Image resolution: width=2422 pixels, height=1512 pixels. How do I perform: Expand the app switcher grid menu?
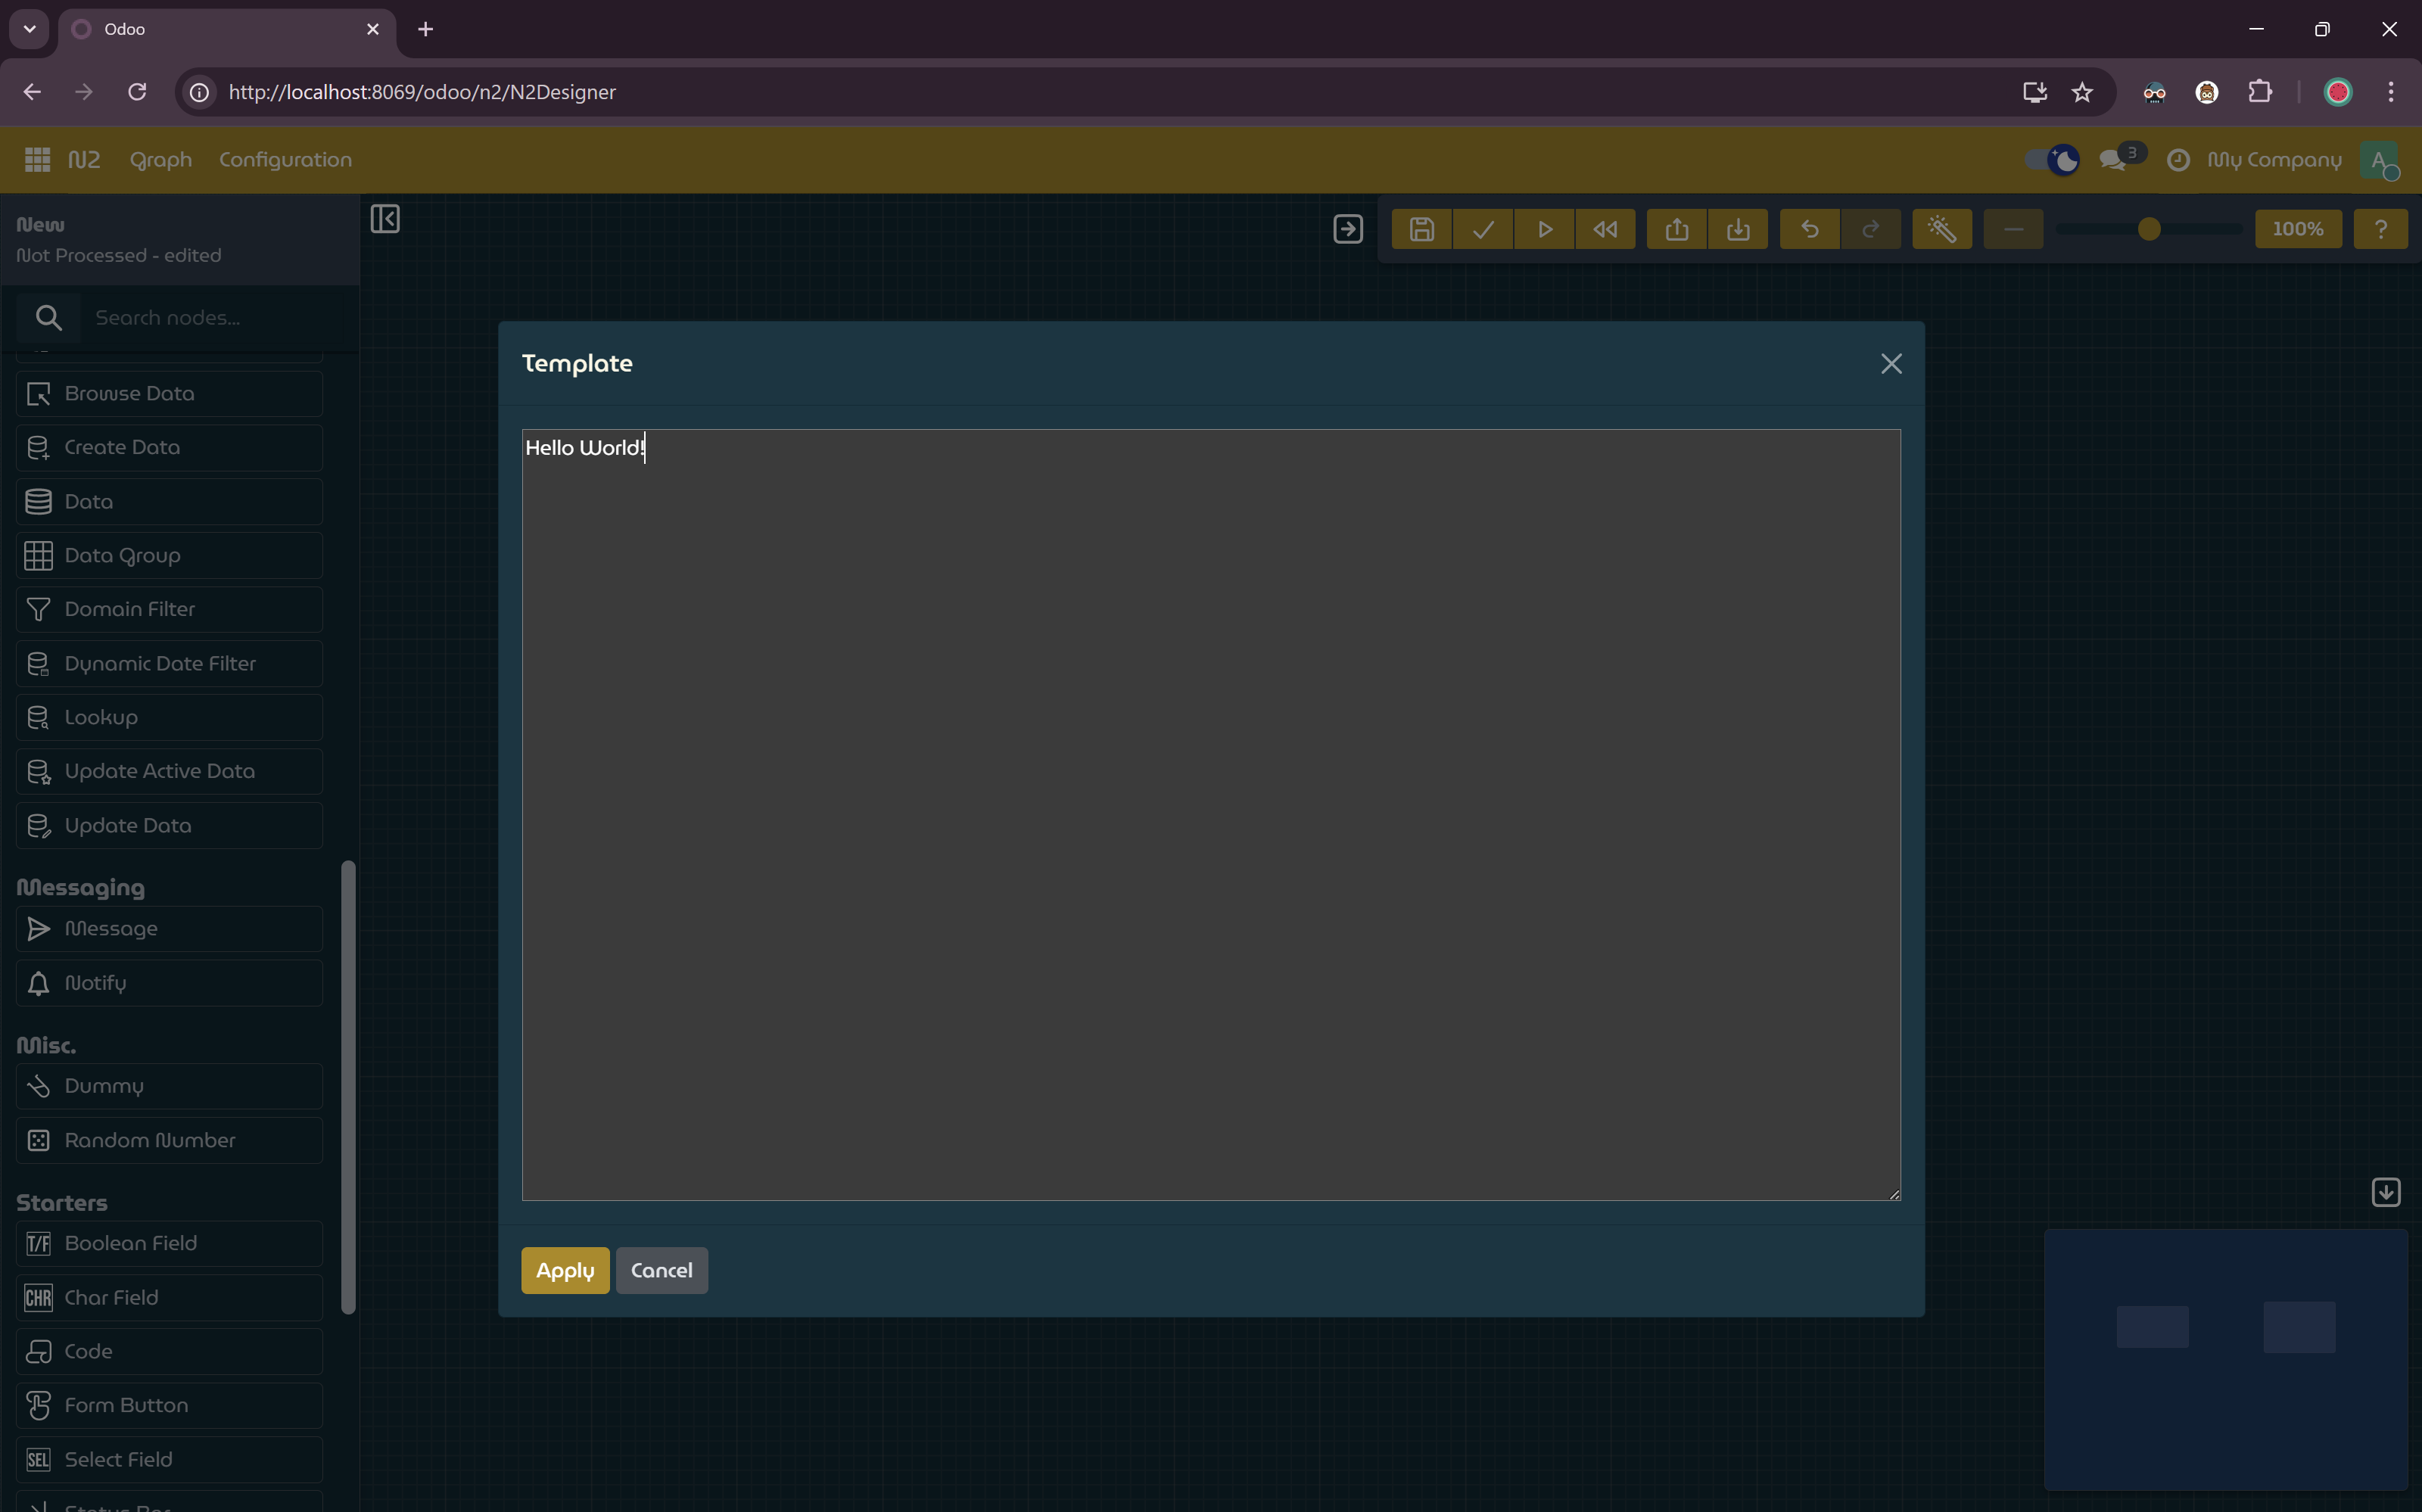pyautogui.click(x=37, y=159)
